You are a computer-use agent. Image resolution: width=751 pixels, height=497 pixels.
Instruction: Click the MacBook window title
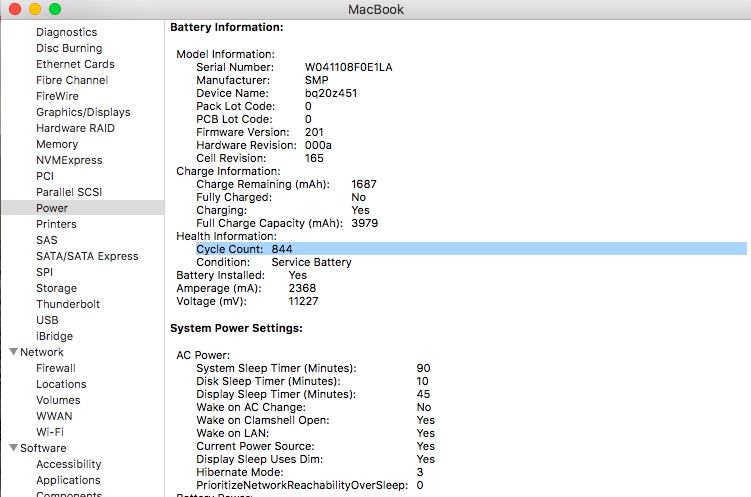(x=376, y=9)
